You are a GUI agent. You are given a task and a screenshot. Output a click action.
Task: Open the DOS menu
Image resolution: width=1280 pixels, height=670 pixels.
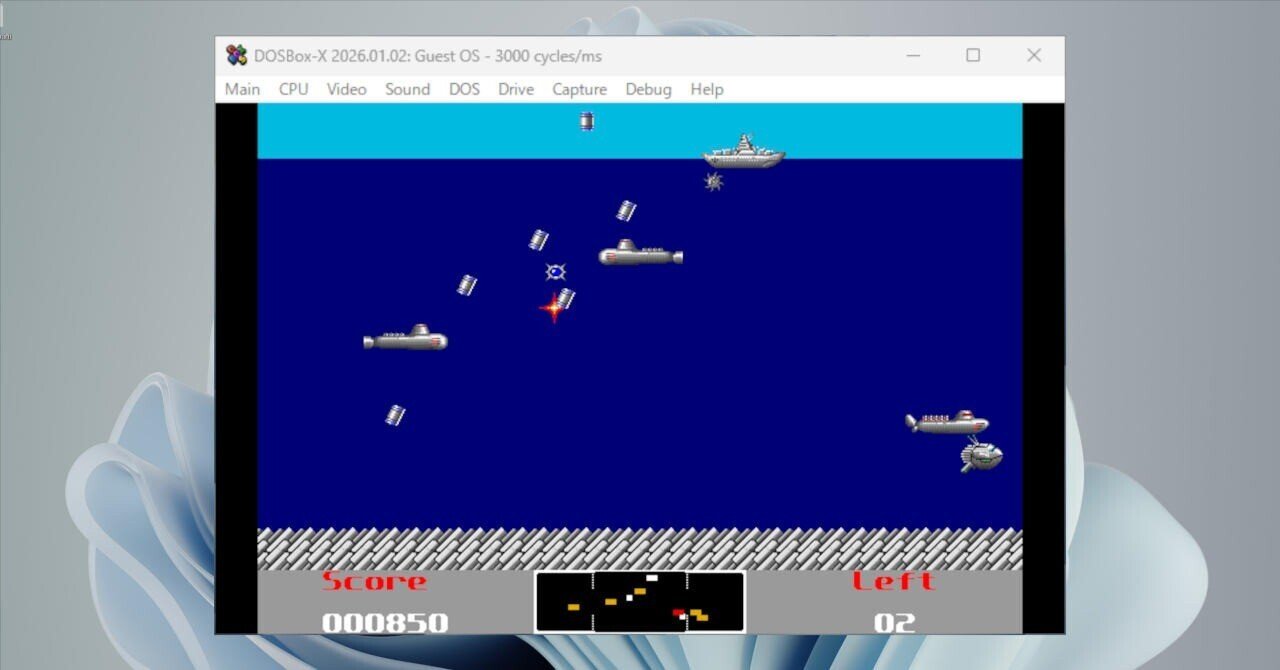[464, 89]
